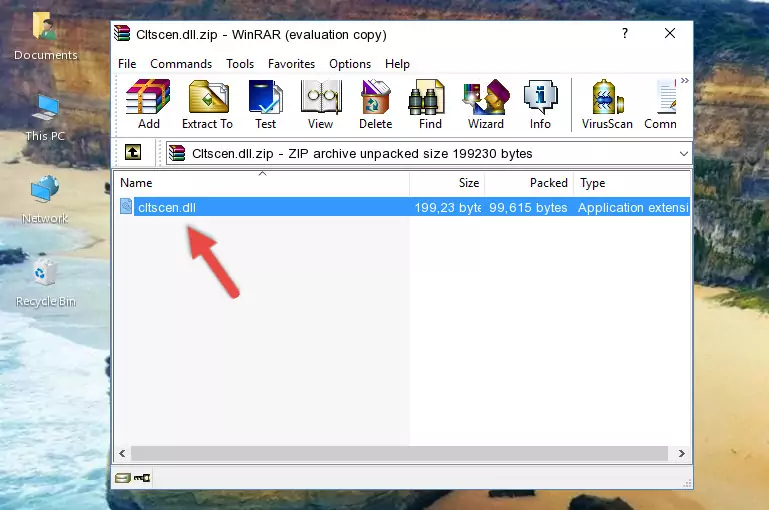
Task: Click the horizontal scrollbar thumb
Action: click(x=399, y=454)
